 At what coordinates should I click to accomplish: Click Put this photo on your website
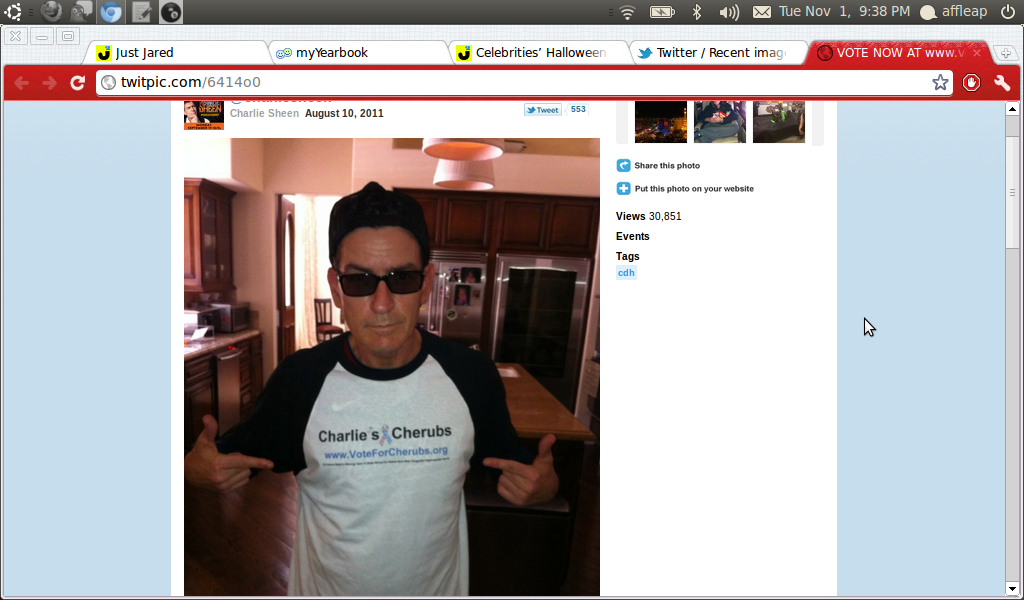[694, 189]
